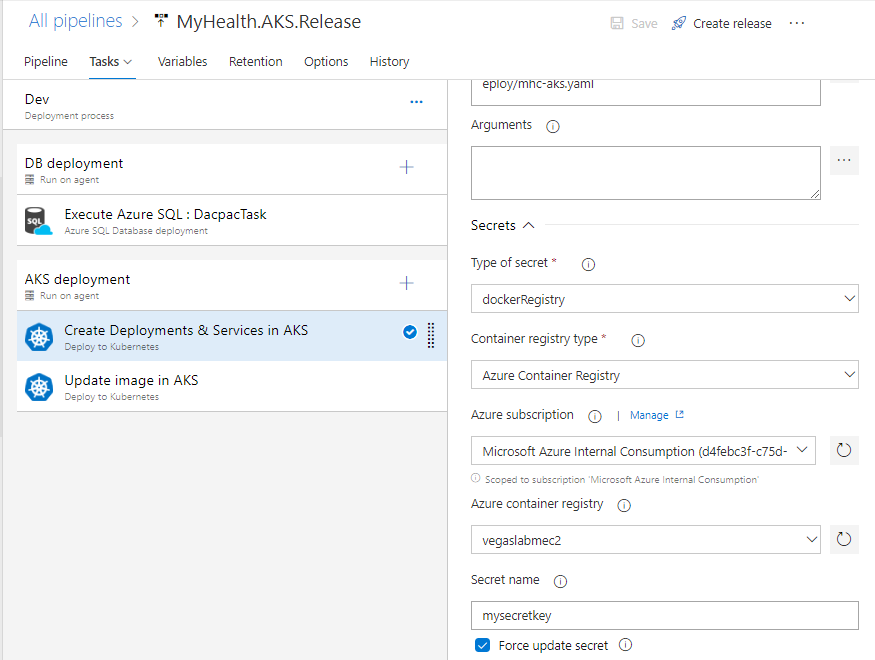The image size is (875, 660).
Task: Click the Save disk icon
Action: tap(617, 23)
